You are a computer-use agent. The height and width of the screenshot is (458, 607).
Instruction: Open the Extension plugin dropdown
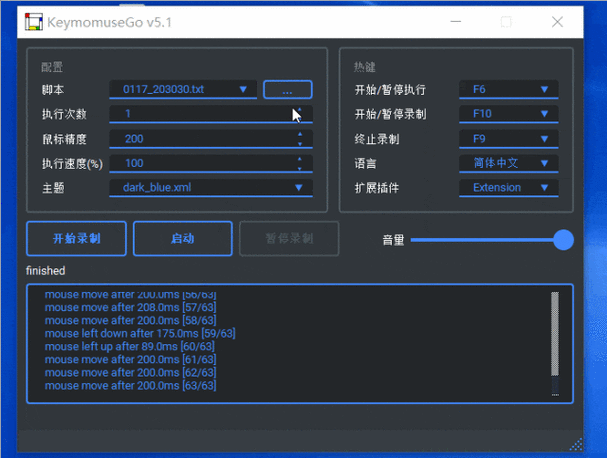pyautogui.click(x=509, y=188)
